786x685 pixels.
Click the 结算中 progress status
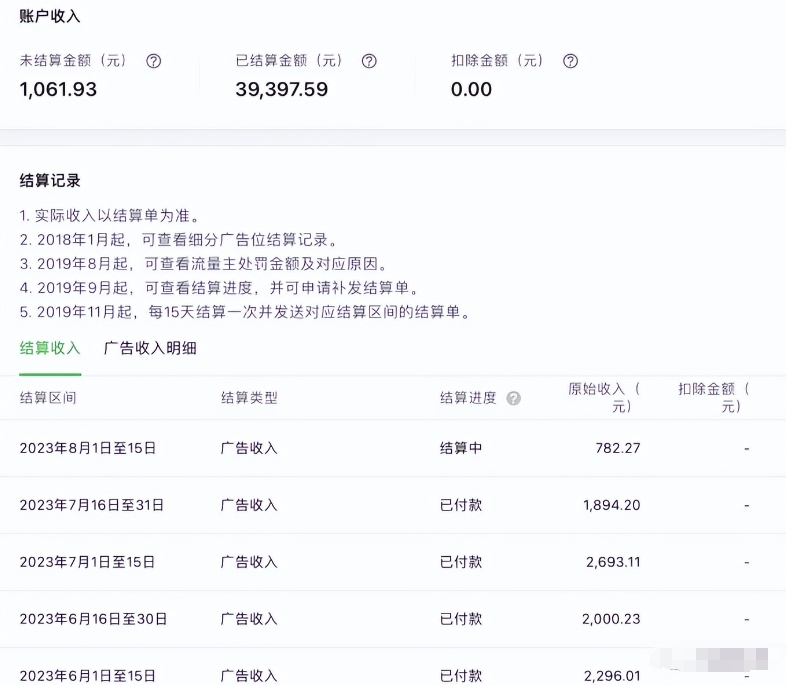(461, 448)
